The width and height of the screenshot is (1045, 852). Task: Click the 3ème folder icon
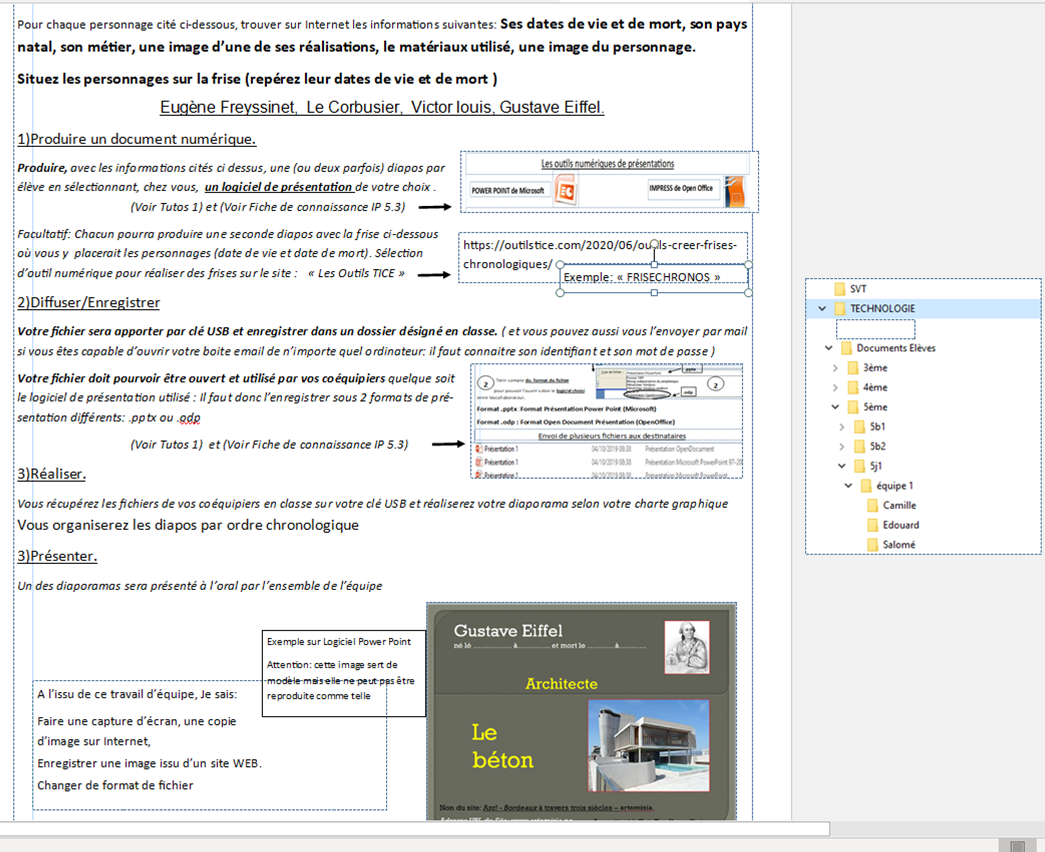click(x=853, y=368)
